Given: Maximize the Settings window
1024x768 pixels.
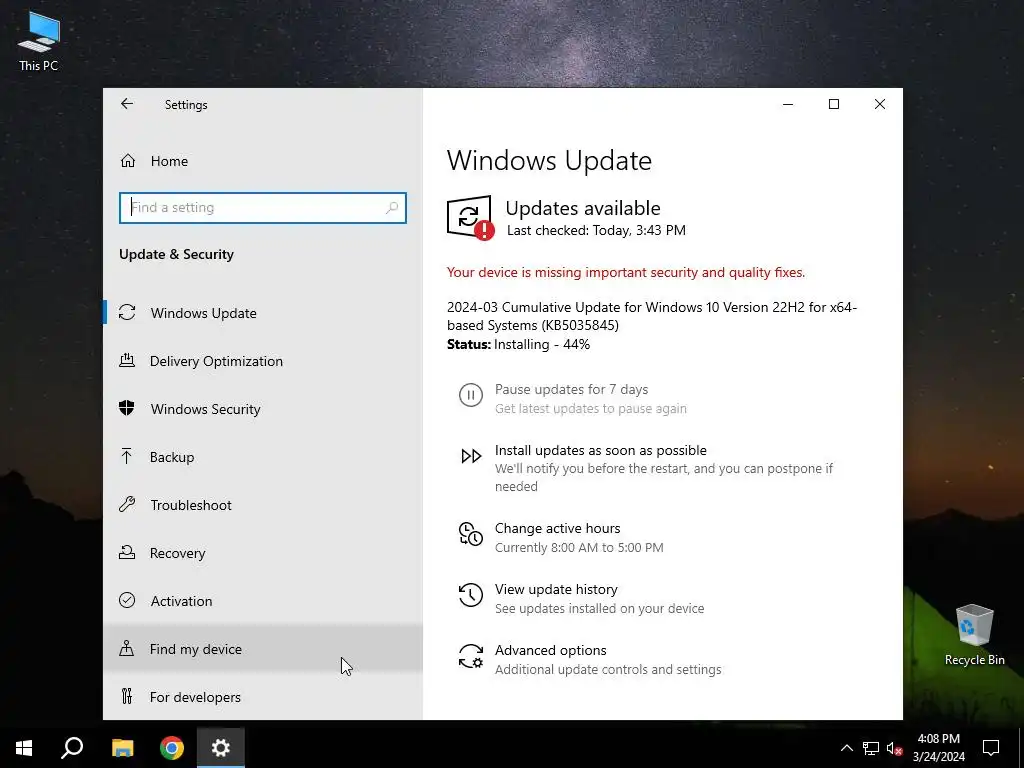Looking at the screenshot, I should 834,104.
